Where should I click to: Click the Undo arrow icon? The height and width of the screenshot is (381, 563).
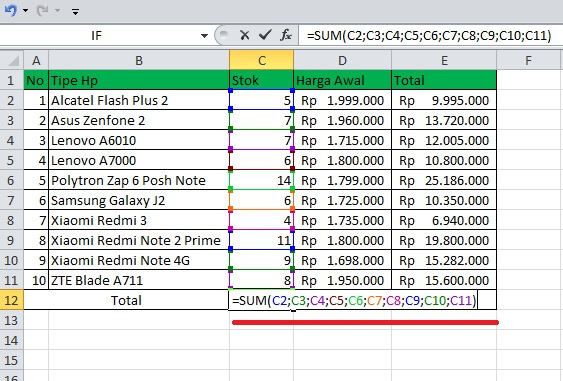pyautogui.click(x=10, y=11)
